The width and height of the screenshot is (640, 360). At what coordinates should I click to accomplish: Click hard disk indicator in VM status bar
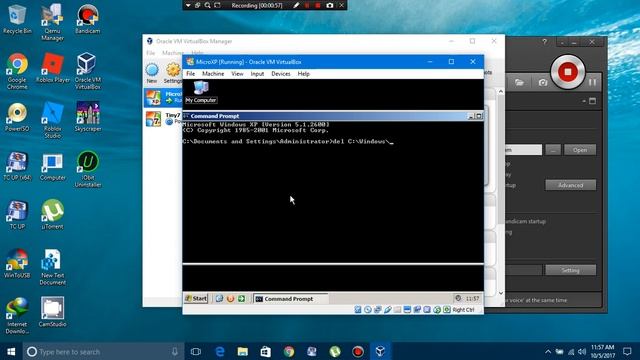coord(358,310)
